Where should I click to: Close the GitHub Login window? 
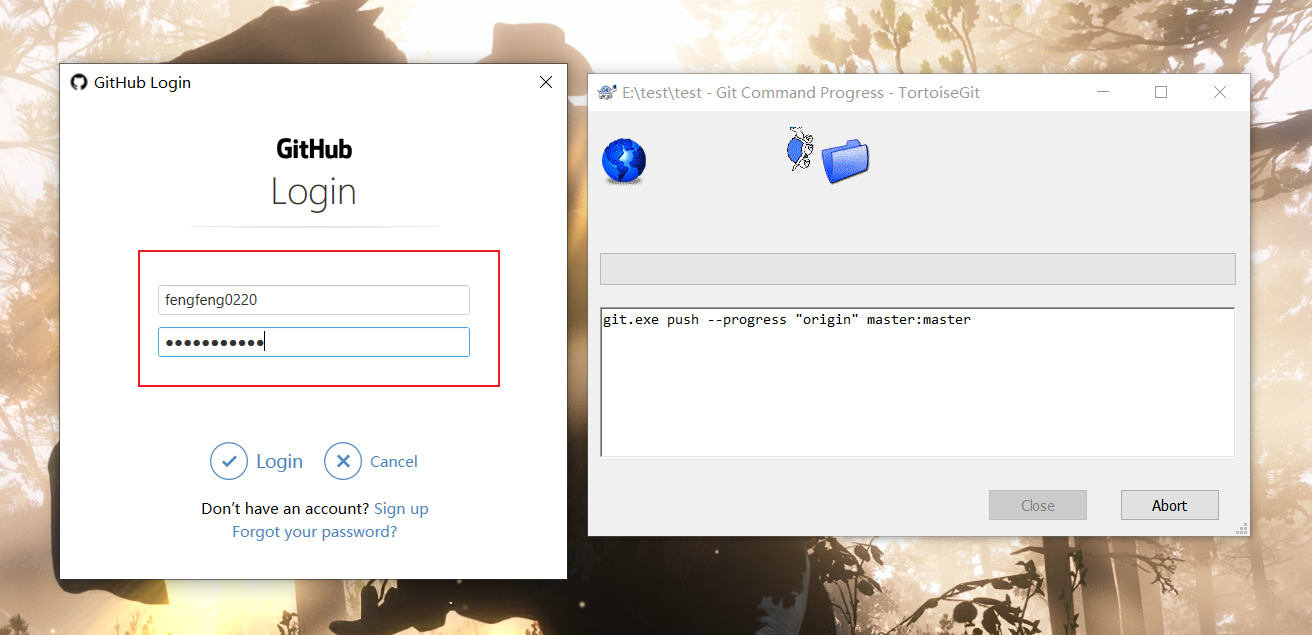[546, 82]
